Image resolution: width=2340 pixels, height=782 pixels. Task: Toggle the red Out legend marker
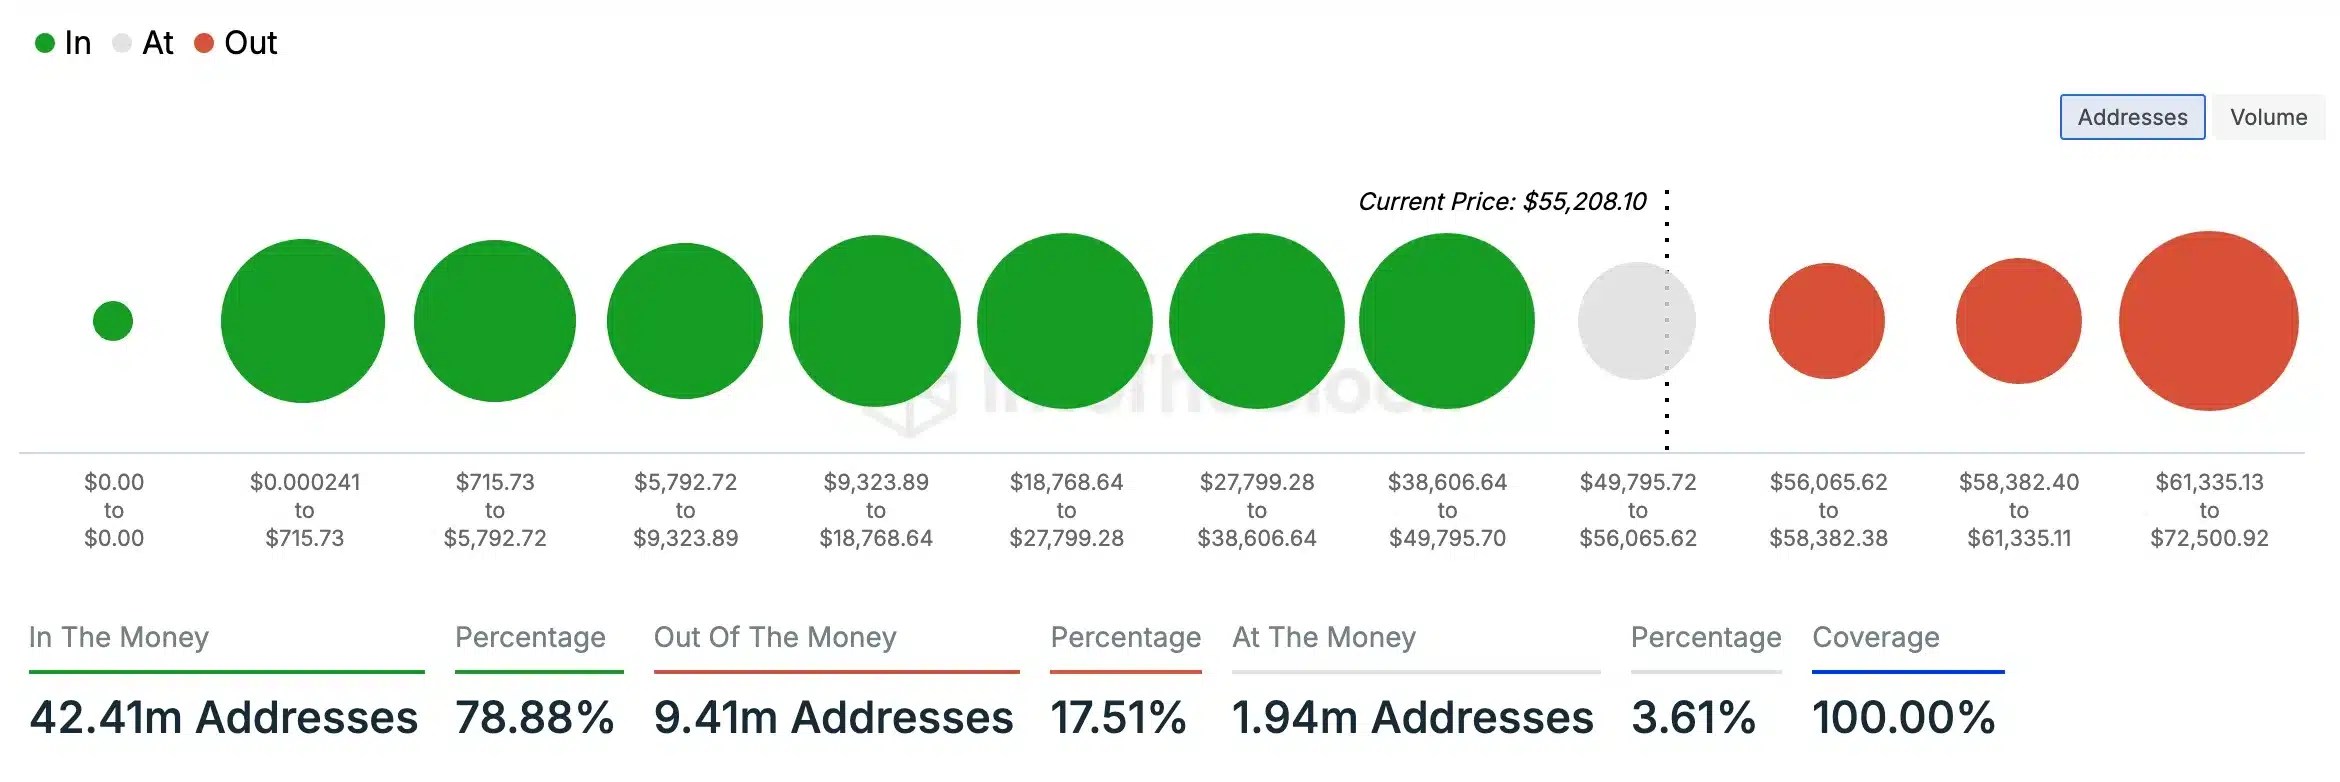point(204,43)
